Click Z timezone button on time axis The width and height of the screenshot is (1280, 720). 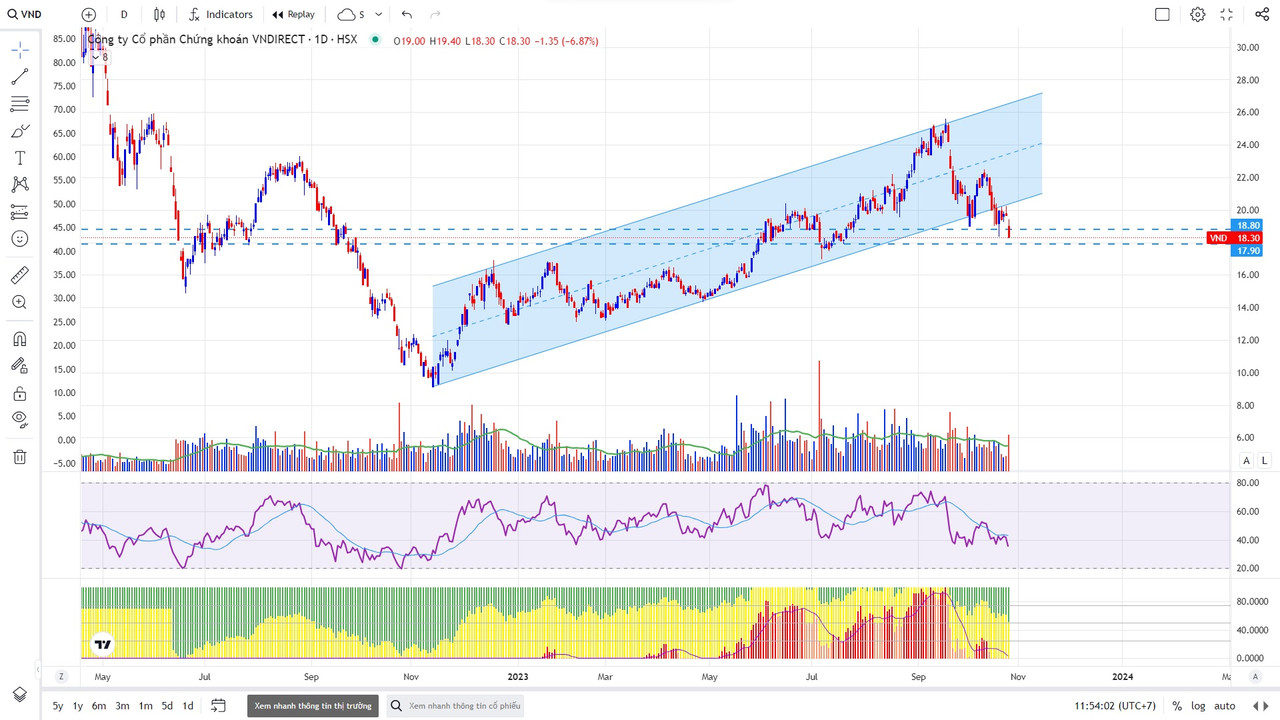pos(61,676)
